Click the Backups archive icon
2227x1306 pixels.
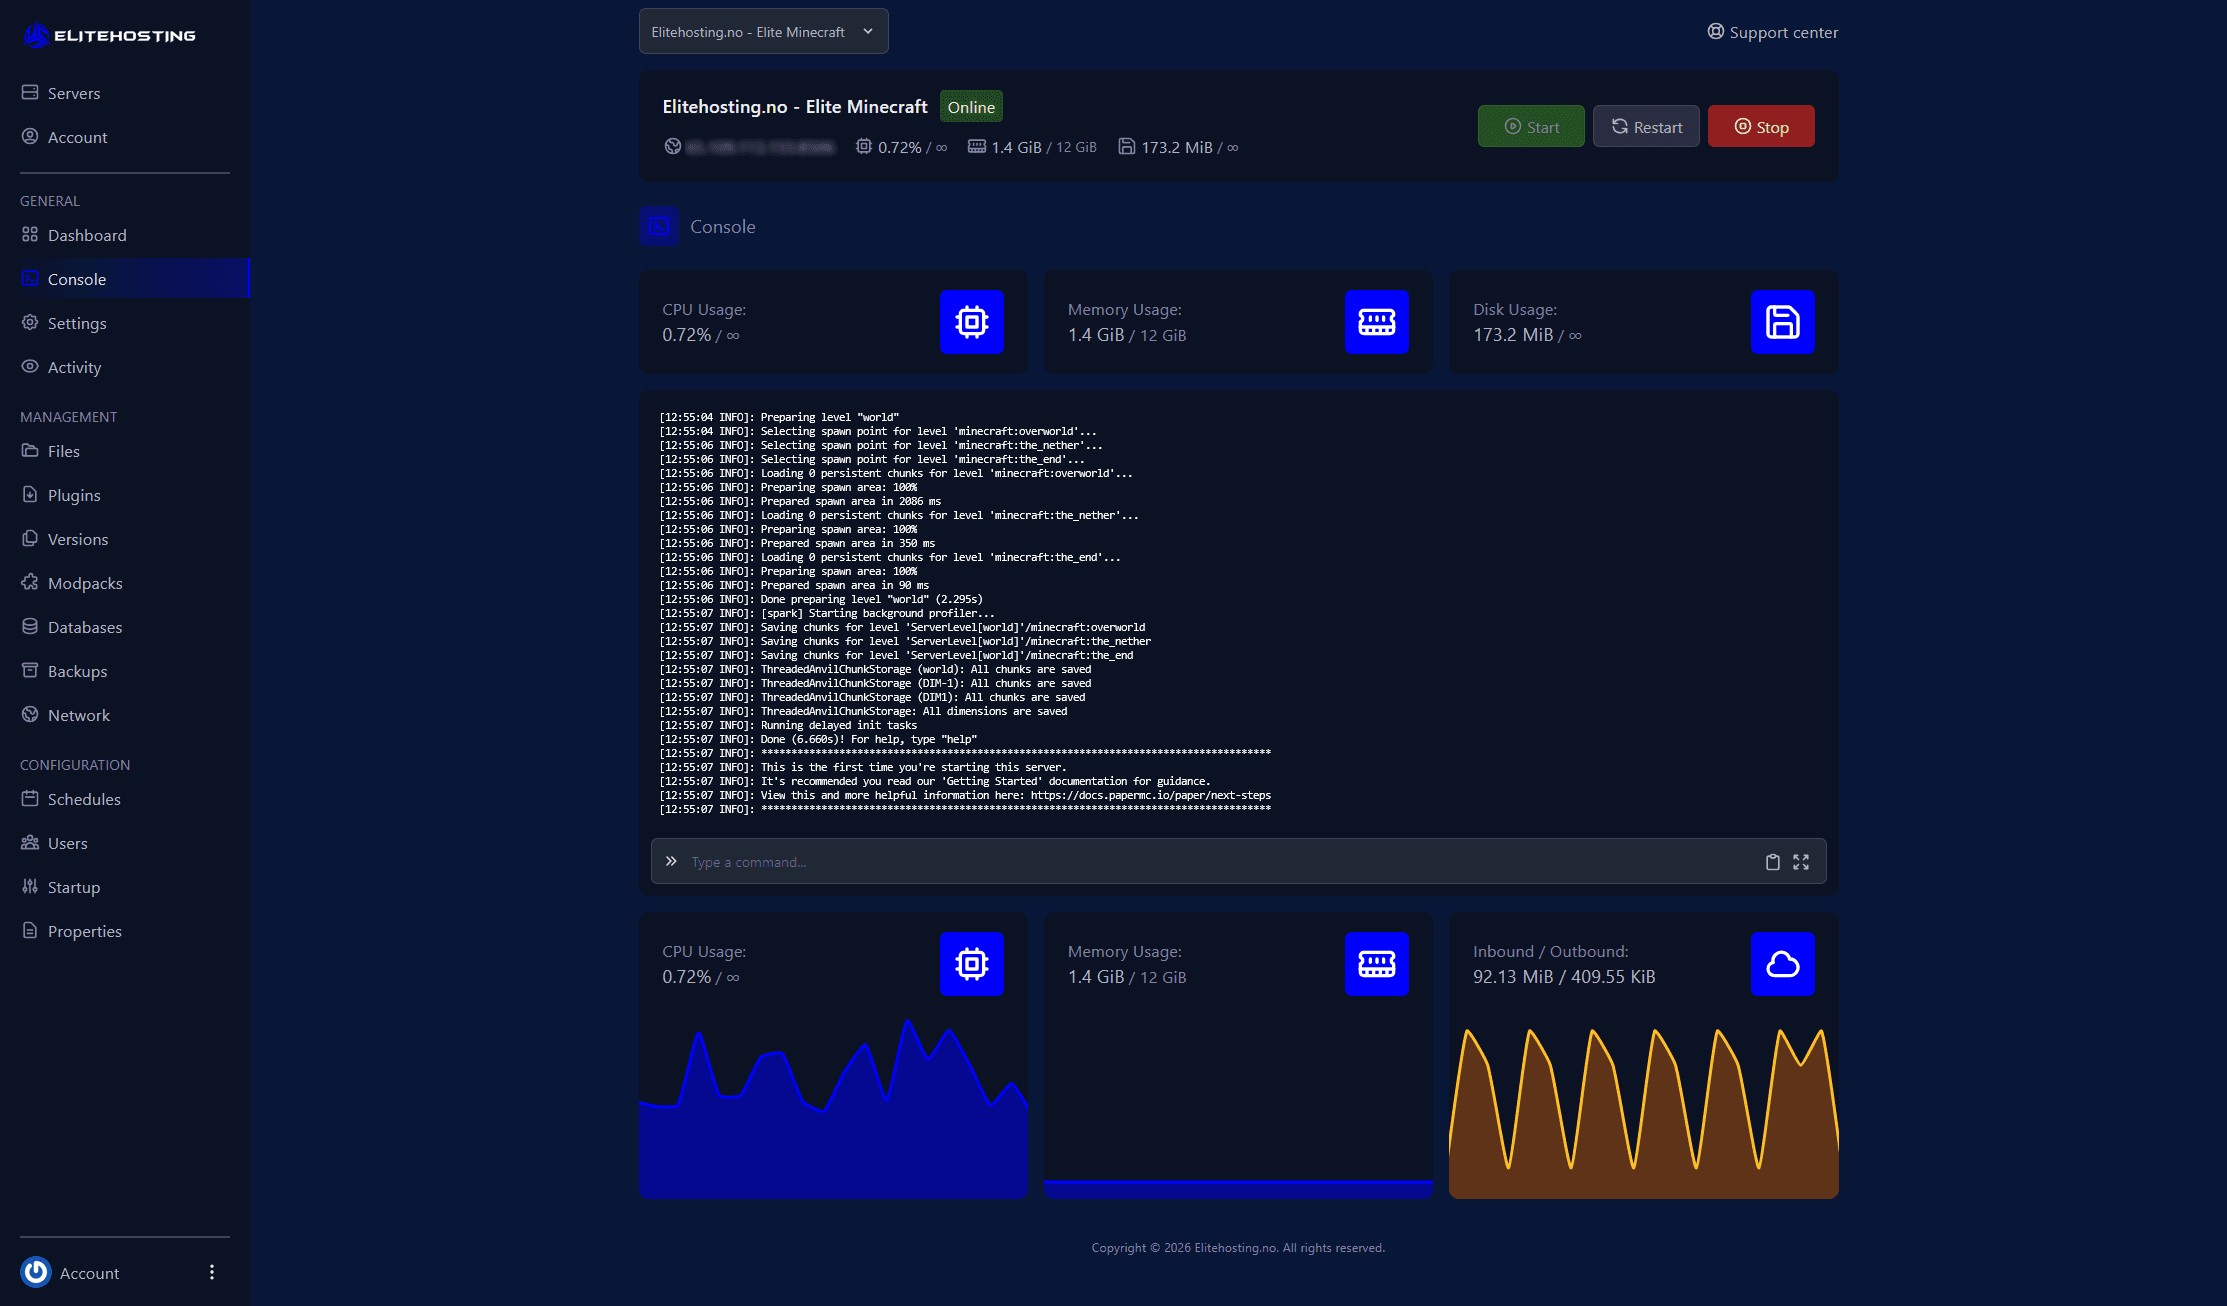(30, 670)
